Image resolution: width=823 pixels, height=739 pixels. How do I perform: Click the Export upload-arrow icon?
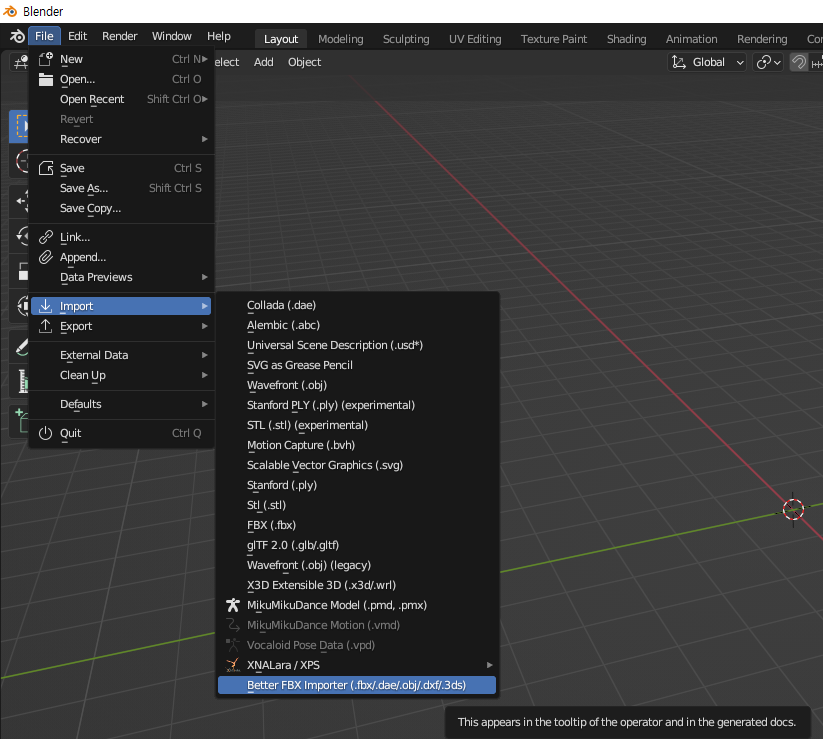(46, 326)
